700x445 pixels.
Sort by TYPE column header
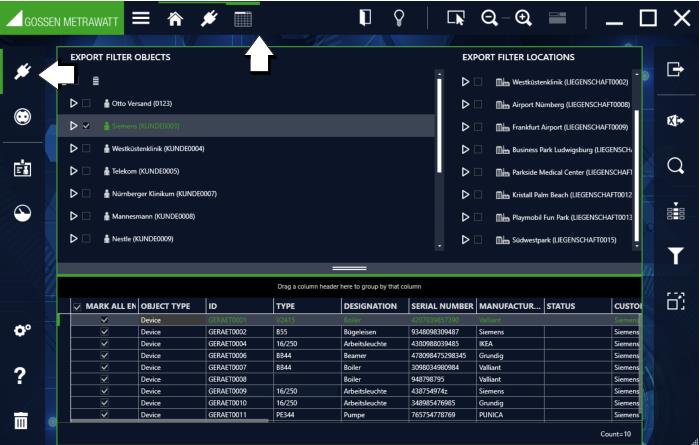pyautogui.click(x=307, y=306)
